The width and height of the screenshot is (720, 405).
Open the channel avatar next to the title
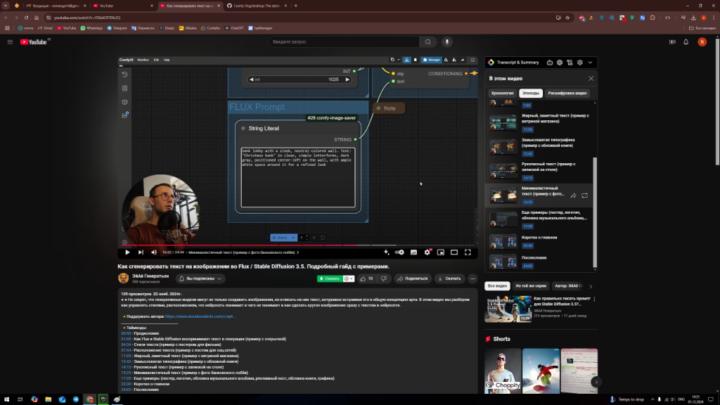pyautogui.click(x=123, y=278)
